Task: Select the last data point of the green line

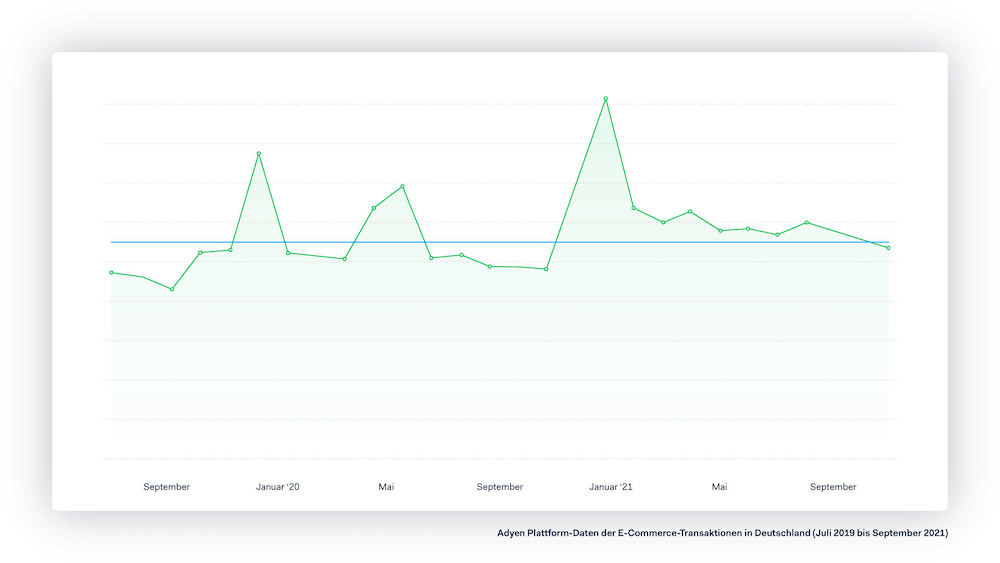Action: pyautogui.click(x=888, y=248)
